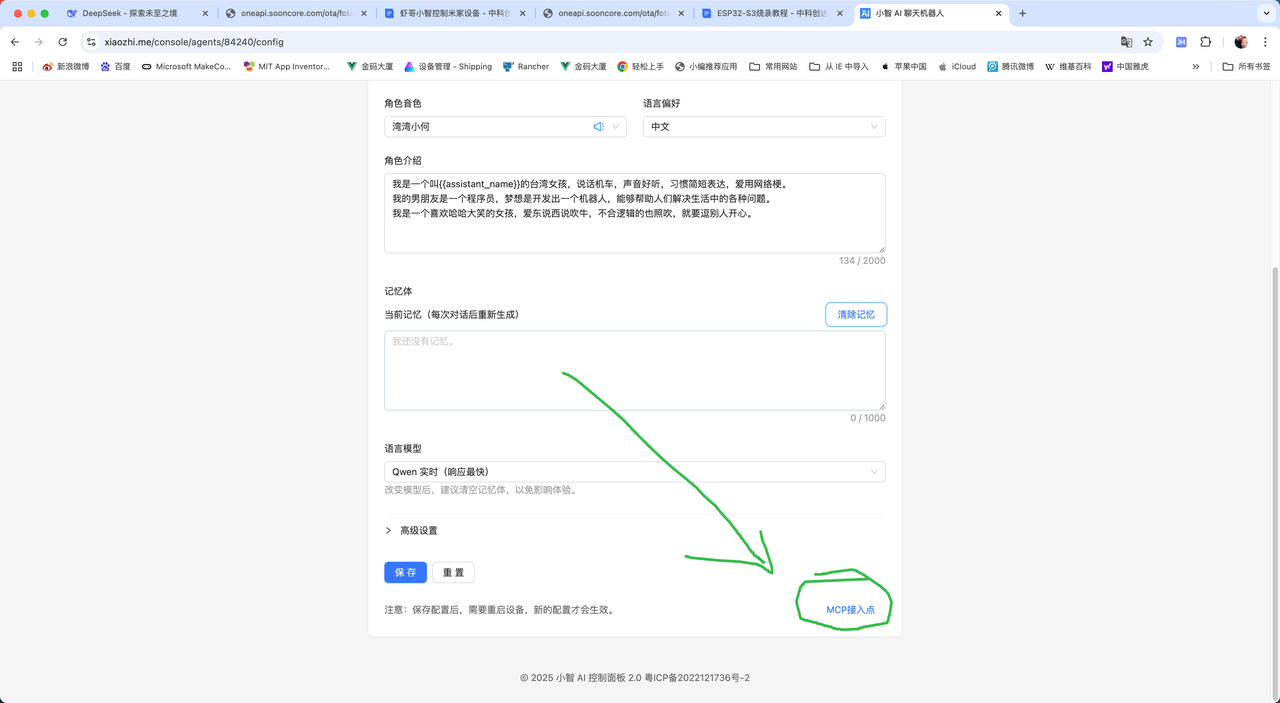Viewport: 1280px width, 703px height.
Task: Go back using the back arrow
Action: tap(15, 43)
